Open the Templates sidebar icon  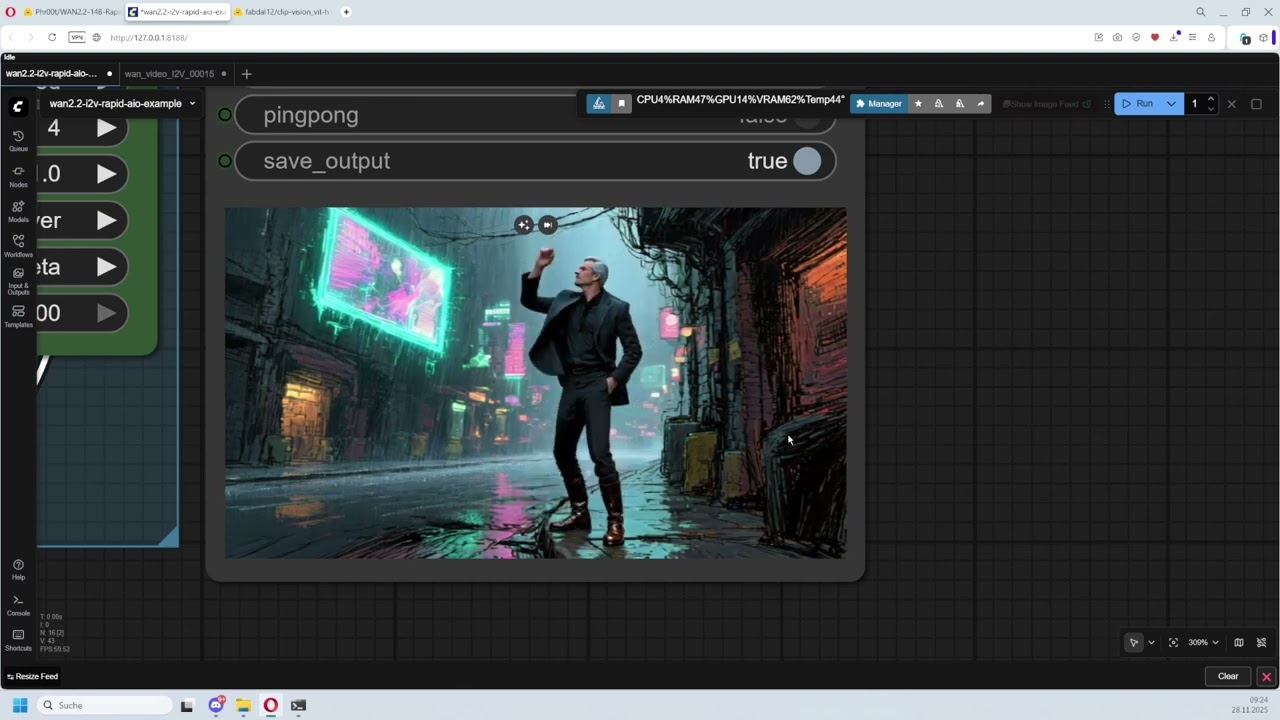[x=18, y=317]
